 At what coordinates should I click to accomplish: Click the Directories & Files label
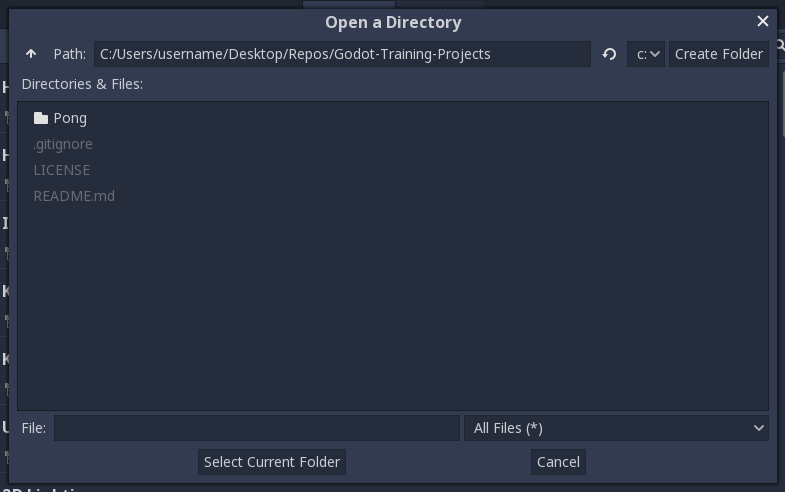tap(82, 84)
